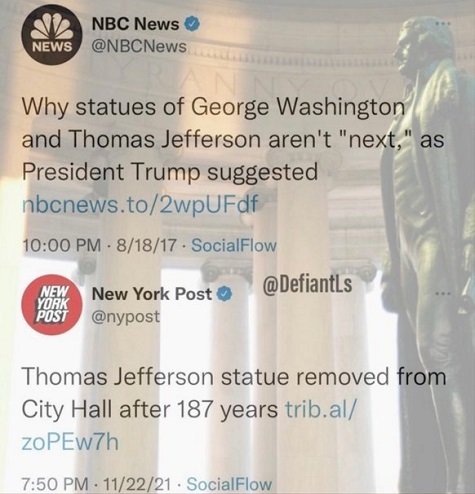Follow the trib.al/zoPEw7h link
Viewport: 475px width, 494px height.
coord(189,425)
